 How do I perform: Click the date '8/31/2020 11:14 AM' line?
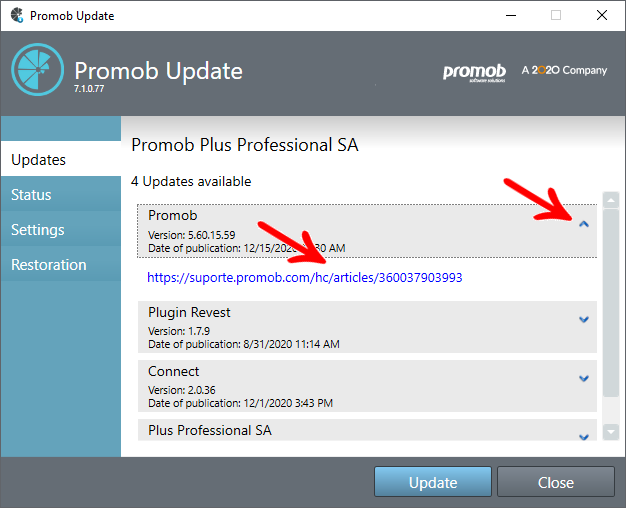pyautogui.click(x=244, y=344)
